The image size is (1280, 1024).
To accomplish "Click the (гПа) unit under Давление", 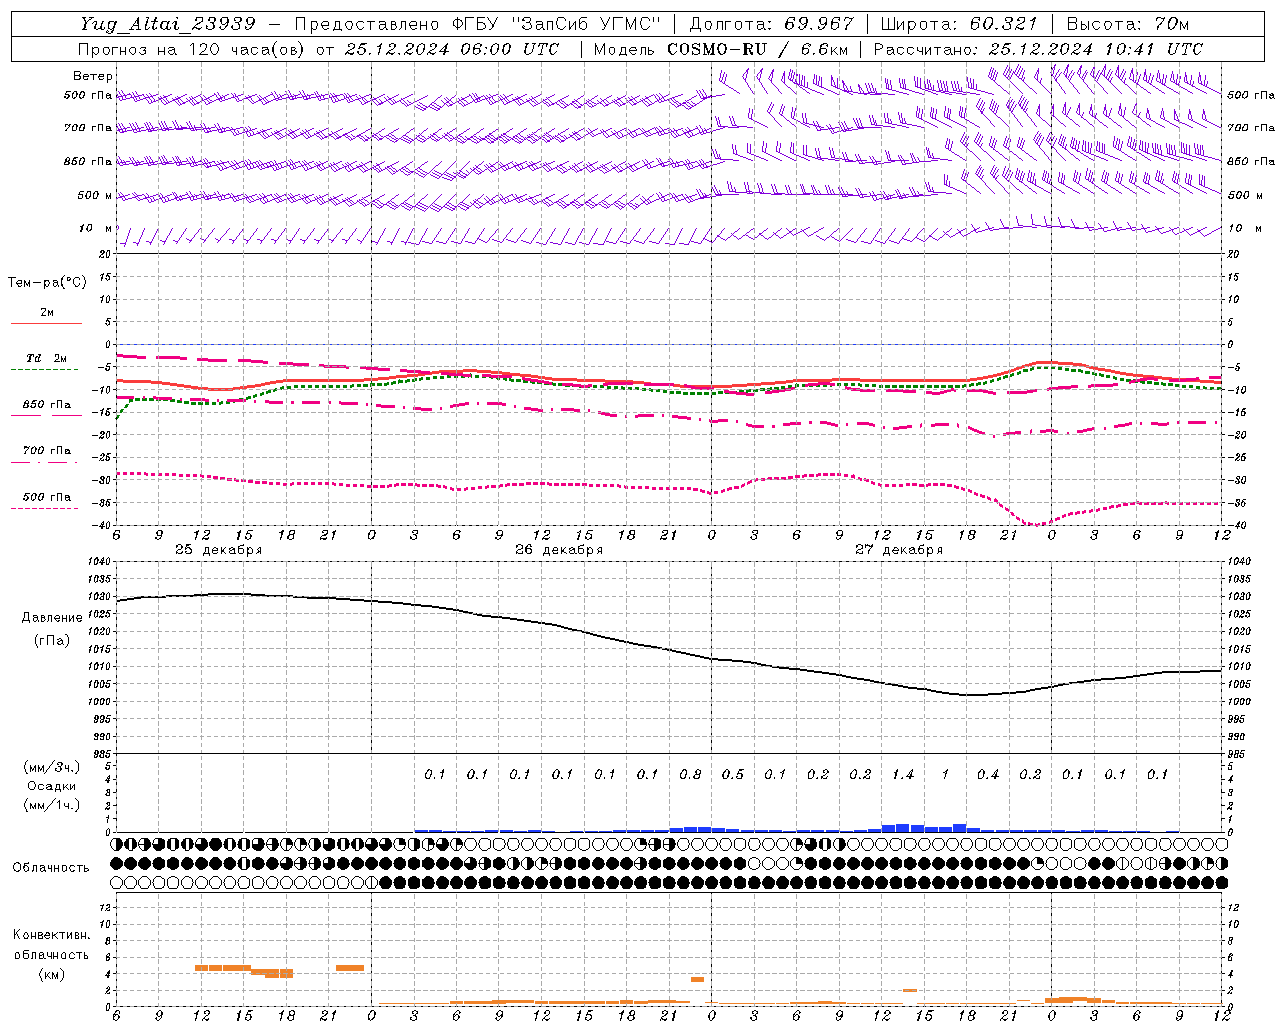I will pos(51,640).
